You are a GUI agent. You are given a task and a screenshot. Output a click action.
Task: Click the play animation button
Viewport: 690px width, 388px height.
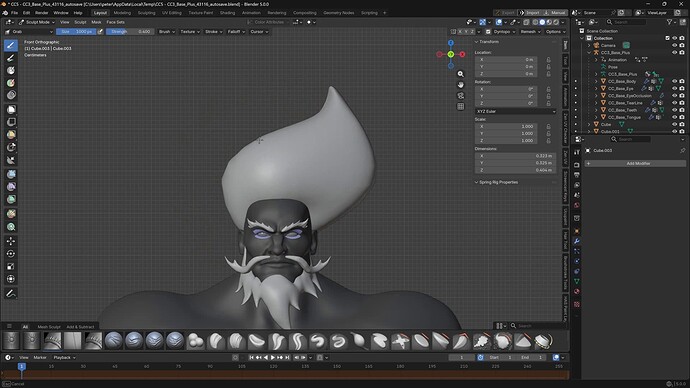pyautogui.click(x=273, y=358)
